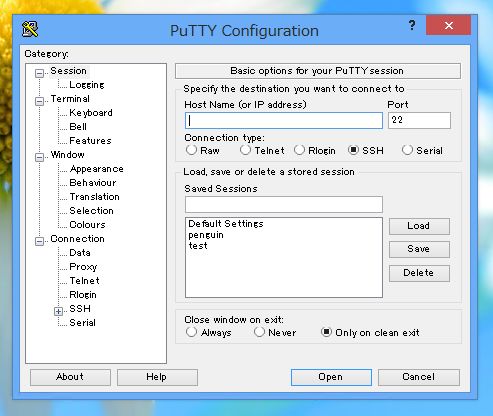493x416 pixels.
Task: Choose Only on clean exit option
Action: [x=326, y=332]
